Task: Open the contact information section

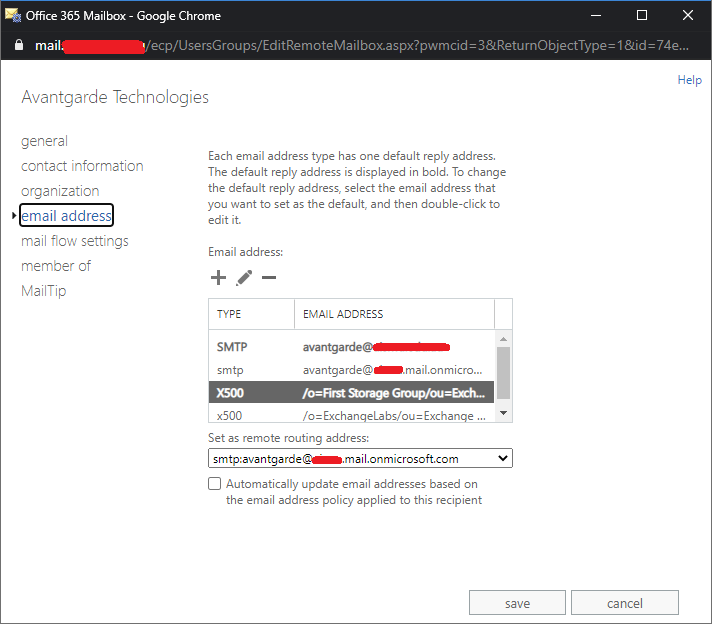Action: [x=82, y=166]
